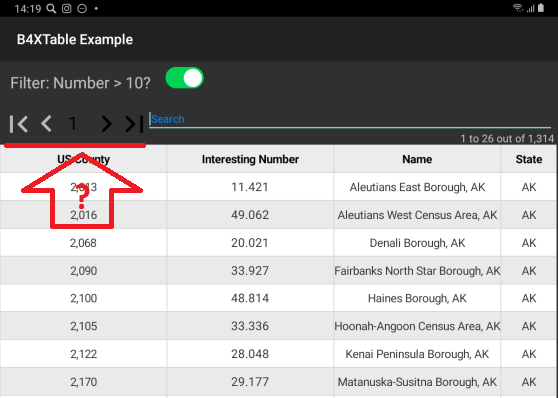The image size is (558, 398).
Task: Tap the 48.814 number cell
Action: click(x=250, y=298)
